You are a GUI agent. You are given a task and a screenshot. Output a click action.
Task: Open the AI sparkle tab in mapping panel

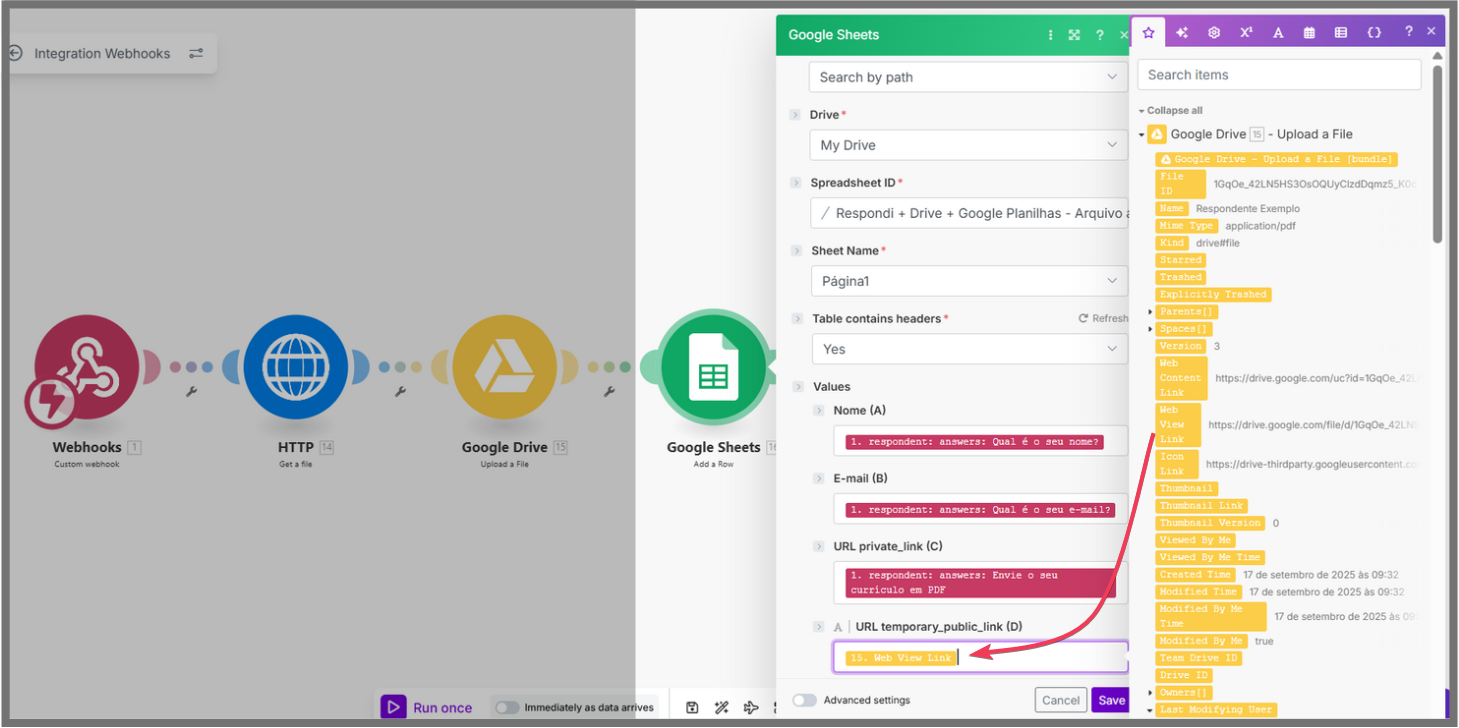[x=1182, y=32]
